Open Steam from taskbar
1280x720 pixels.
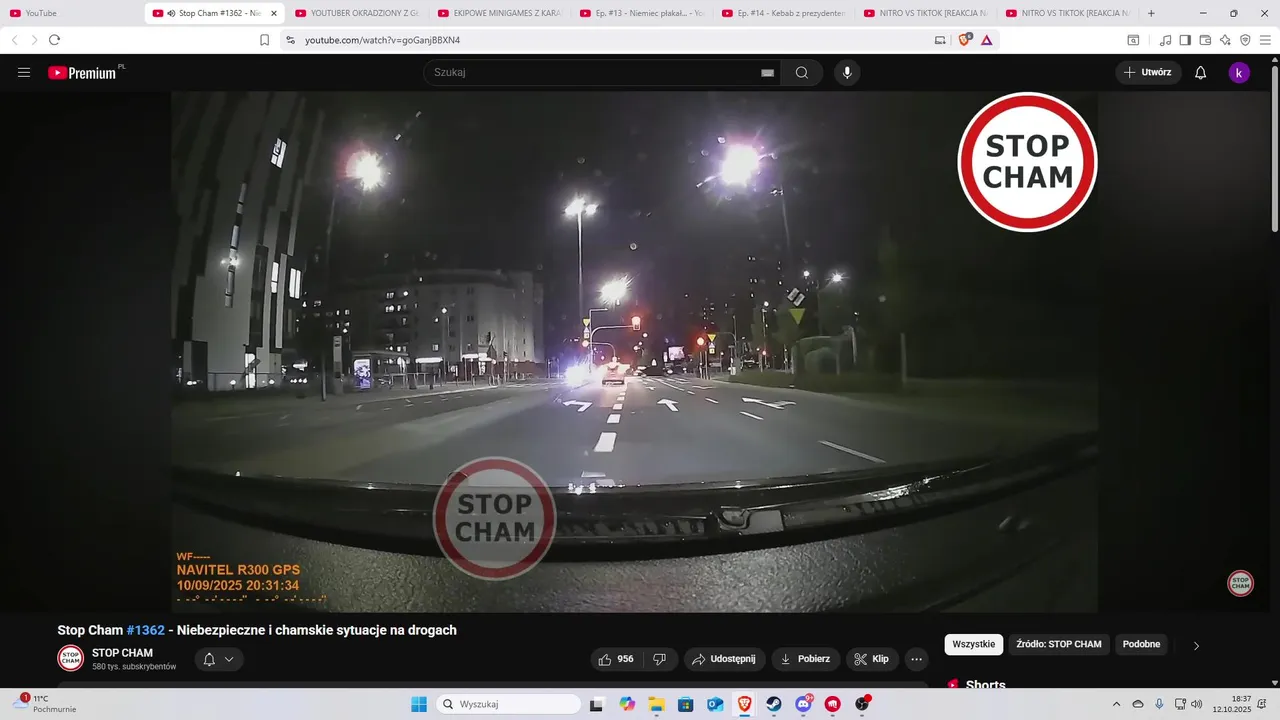tap(774, 704)
